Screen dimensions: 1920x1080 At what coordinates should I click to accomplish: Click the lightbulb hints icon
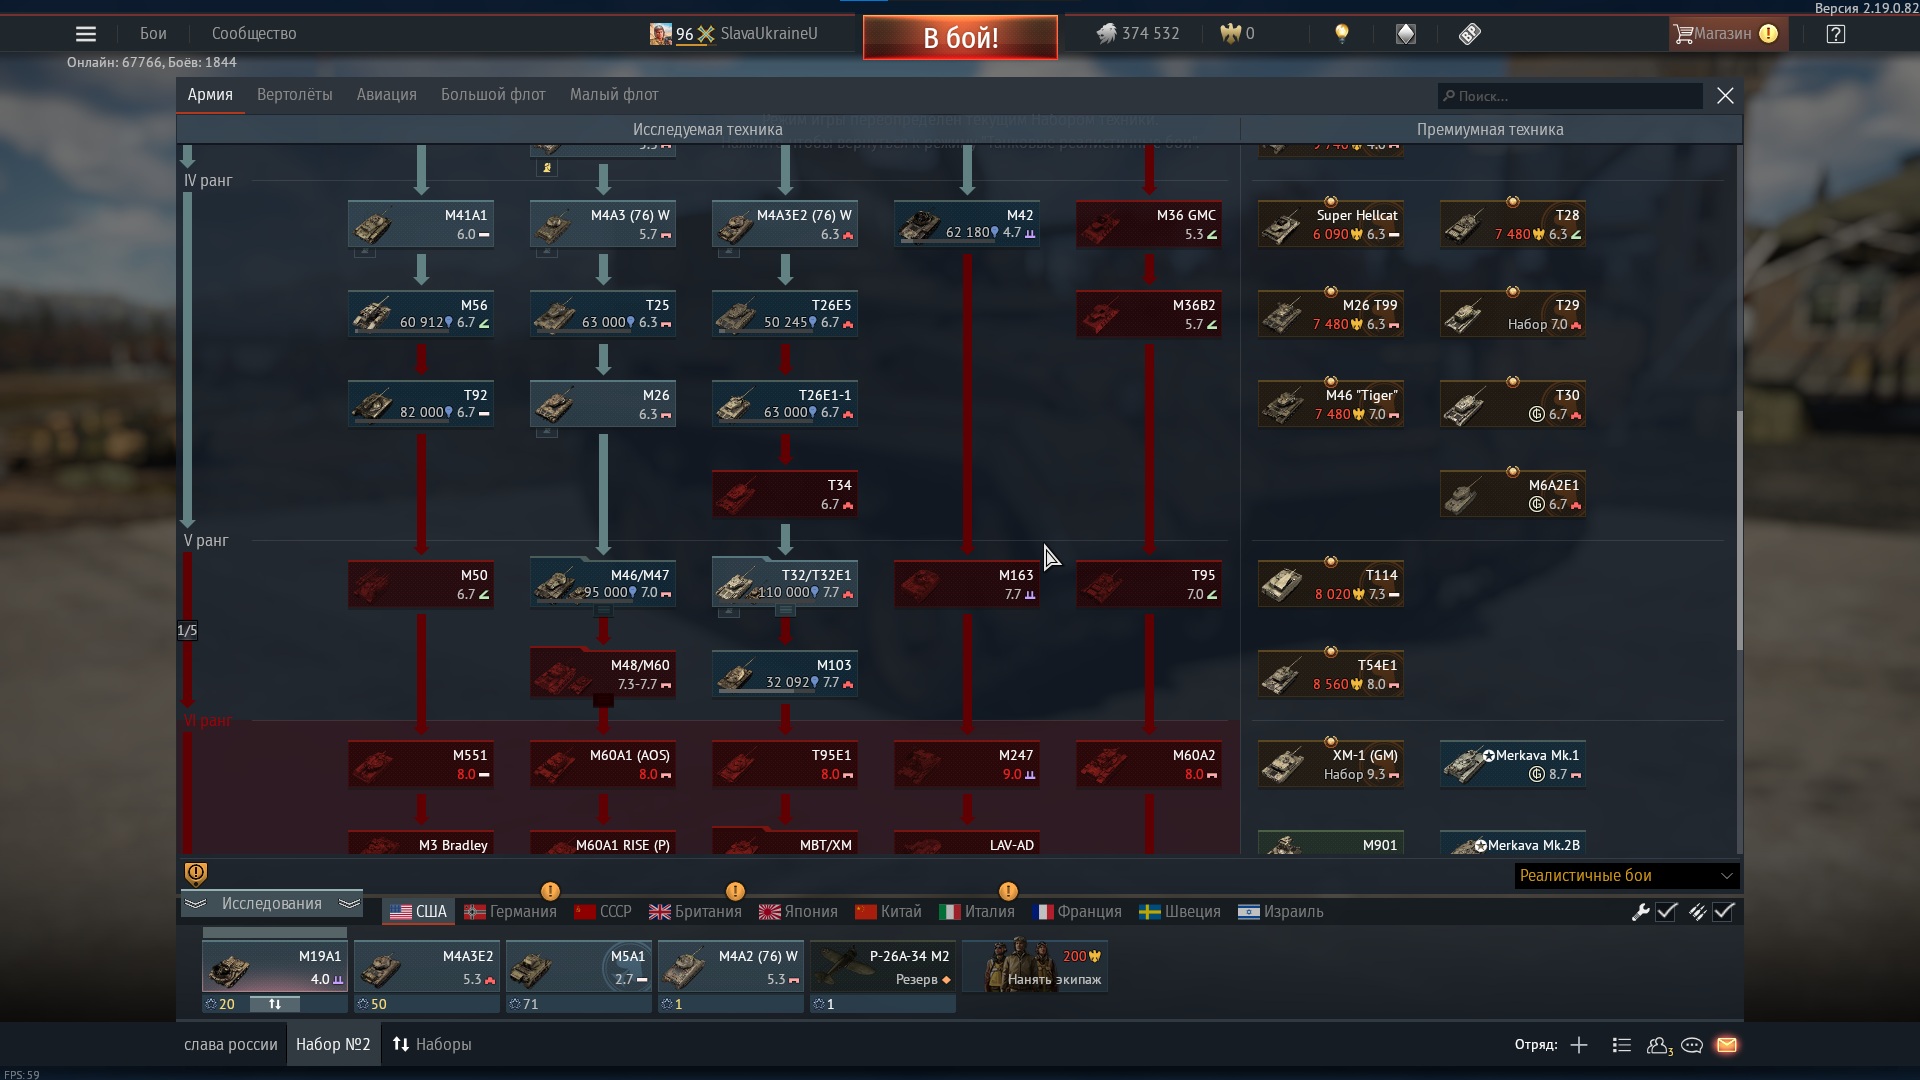coord(1342,34)
